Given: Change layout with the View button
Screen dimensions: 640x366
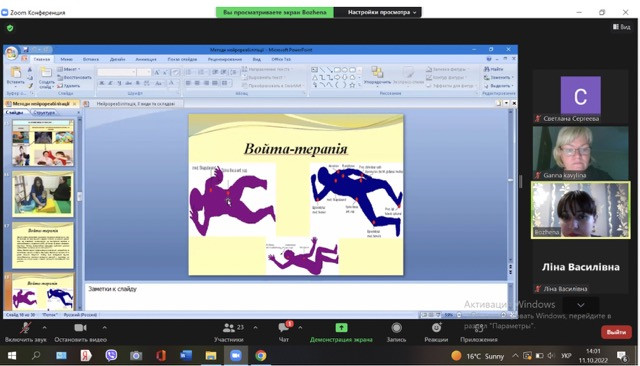Looking at the screenshot, I should point(622,27).
